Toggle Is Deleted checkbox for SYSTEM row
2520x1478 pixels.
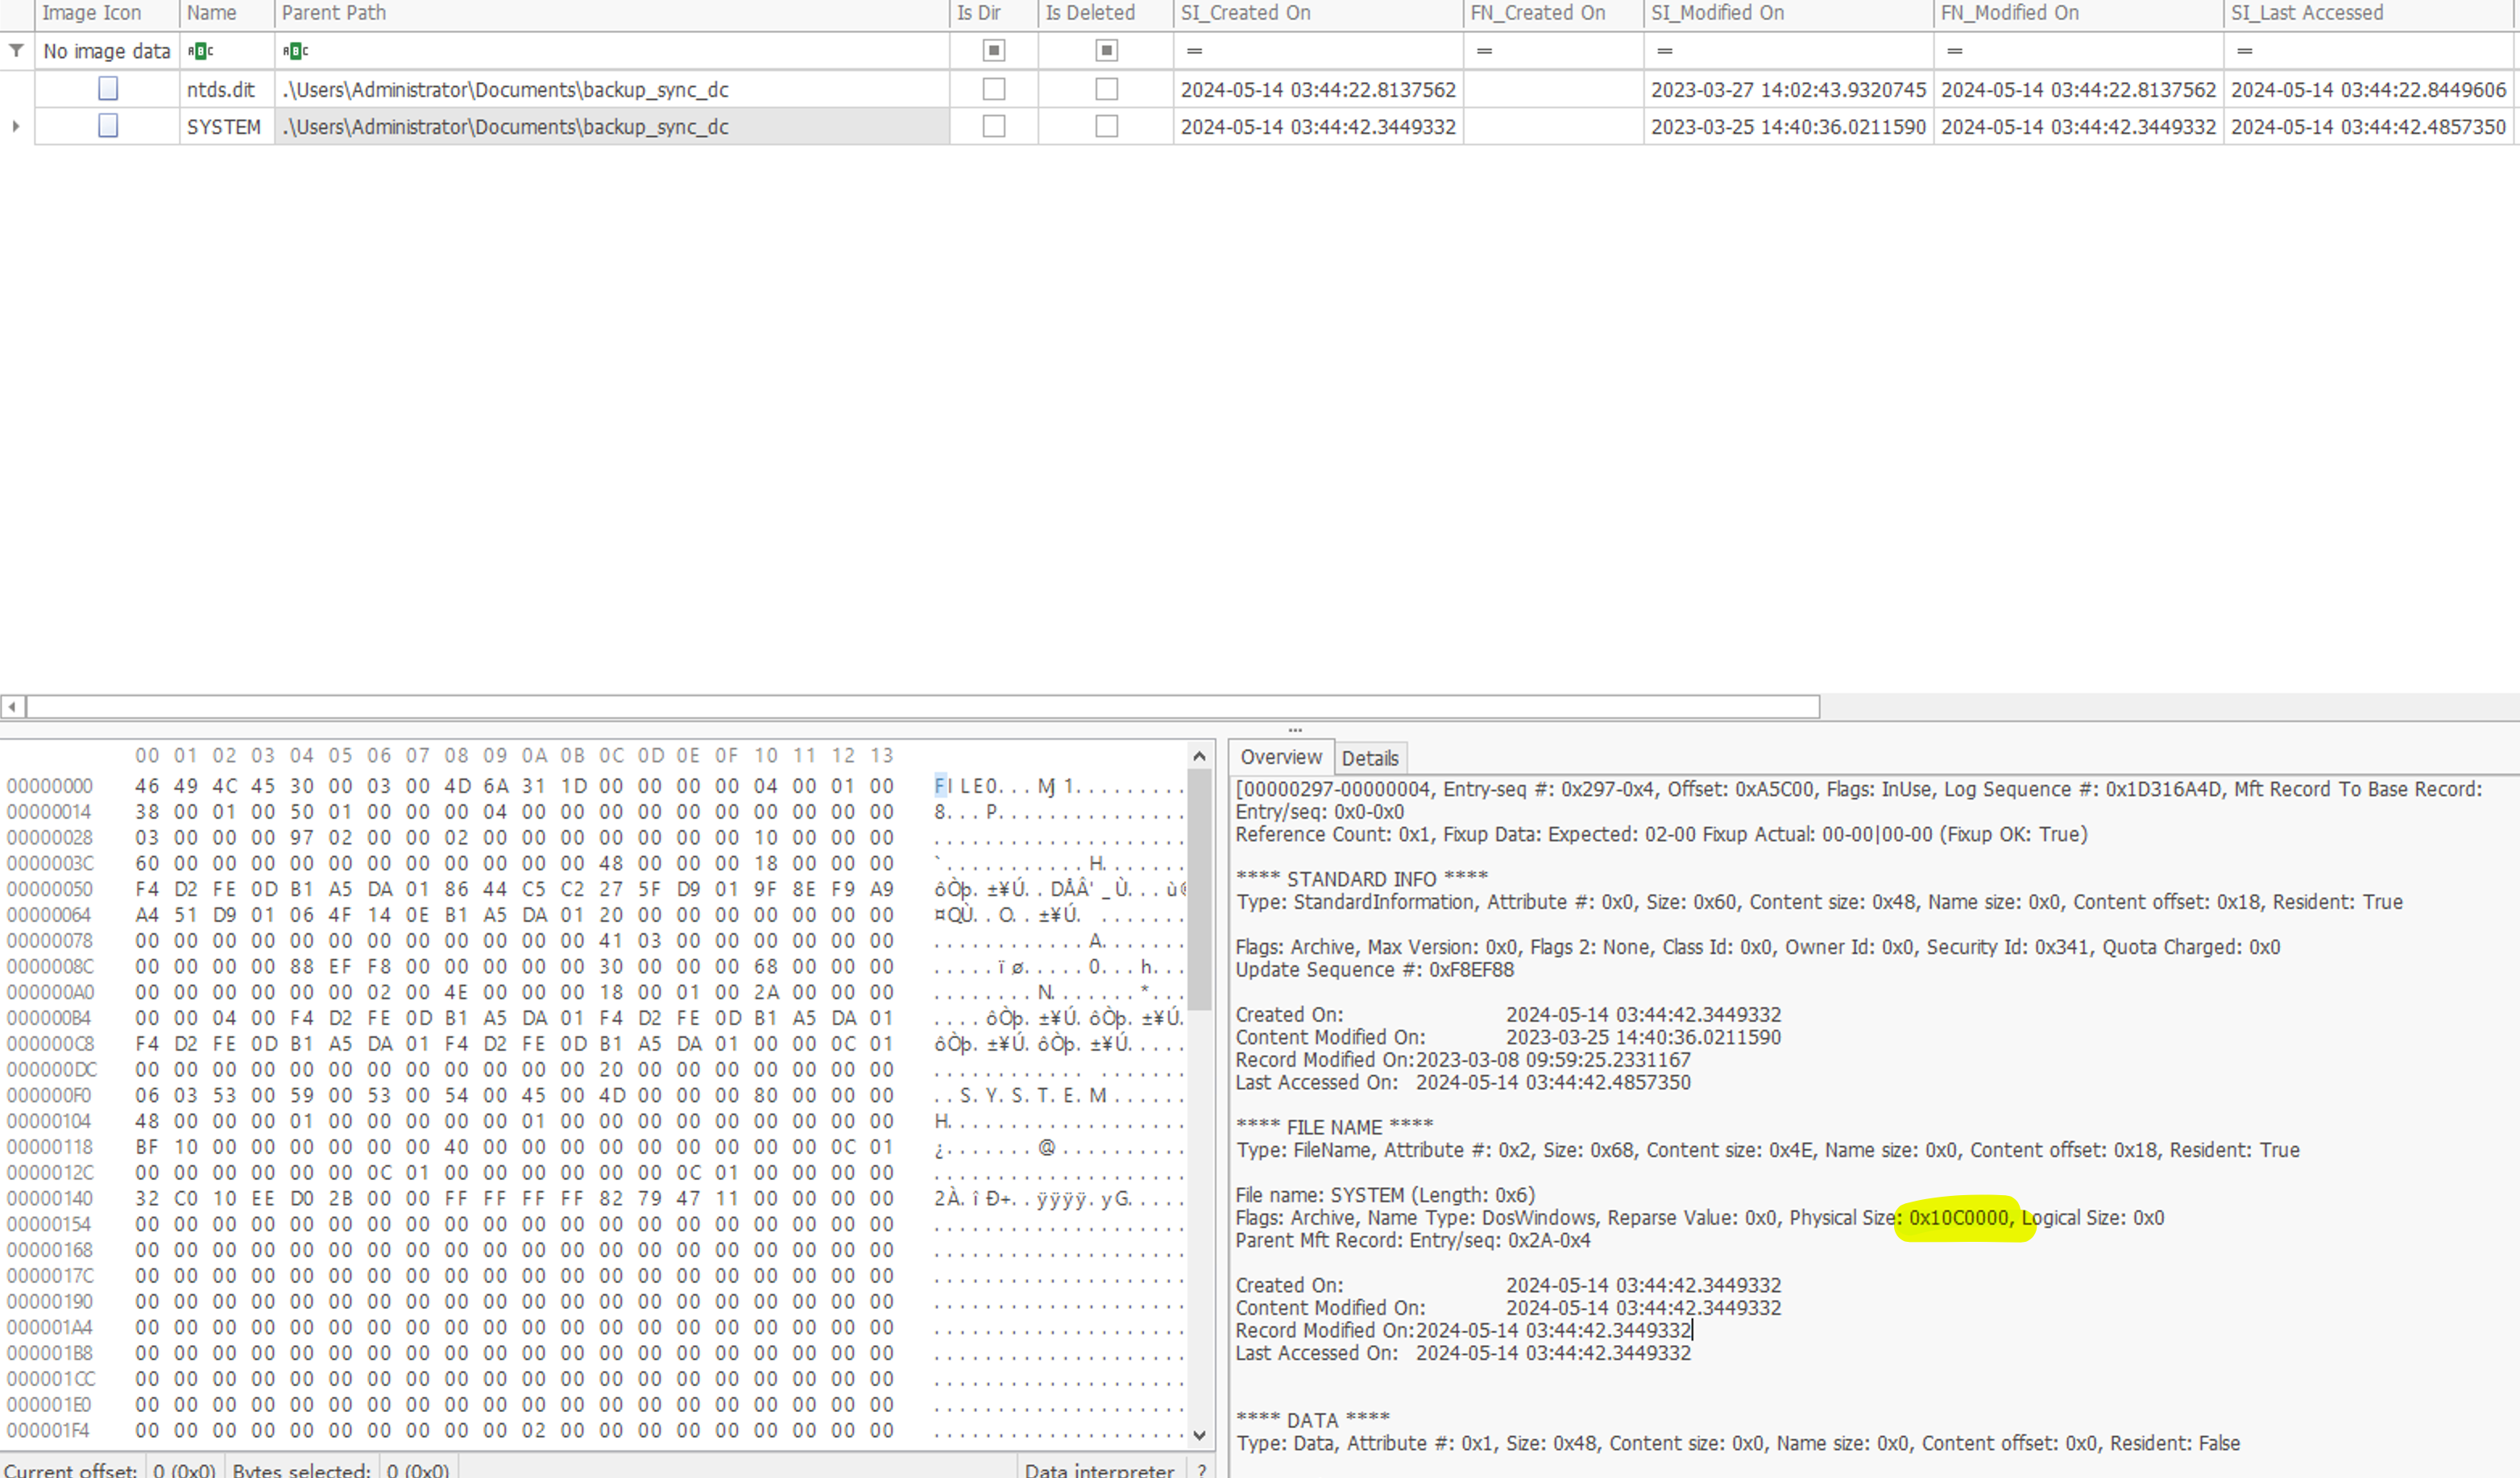[1106, 126]
